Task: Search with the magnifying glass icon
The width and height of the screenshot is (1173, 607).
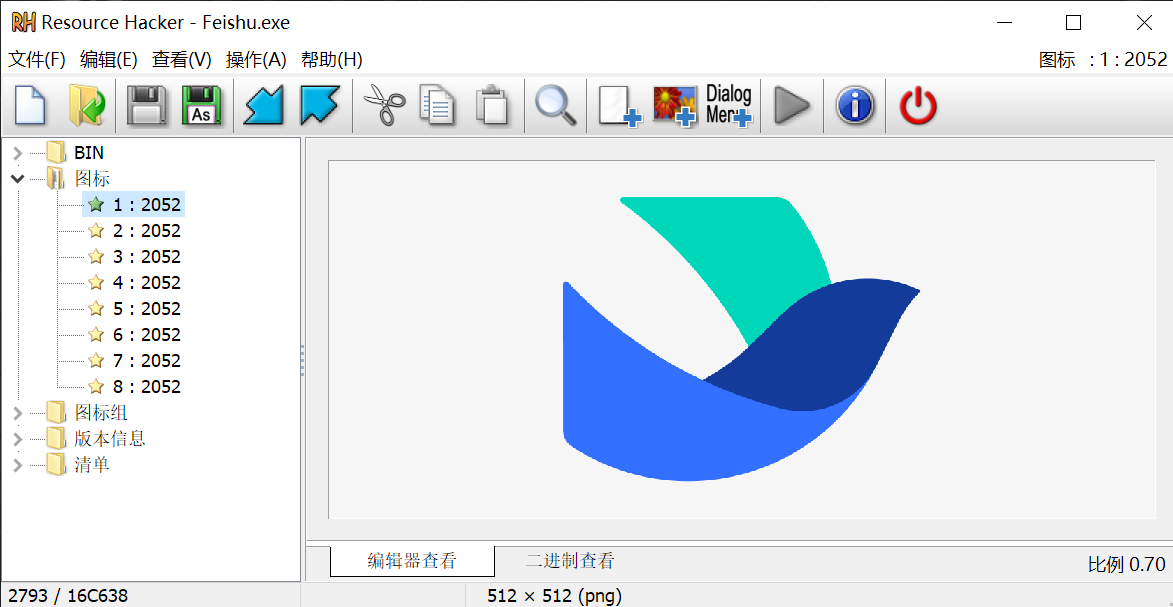Action: coord(555,106)
